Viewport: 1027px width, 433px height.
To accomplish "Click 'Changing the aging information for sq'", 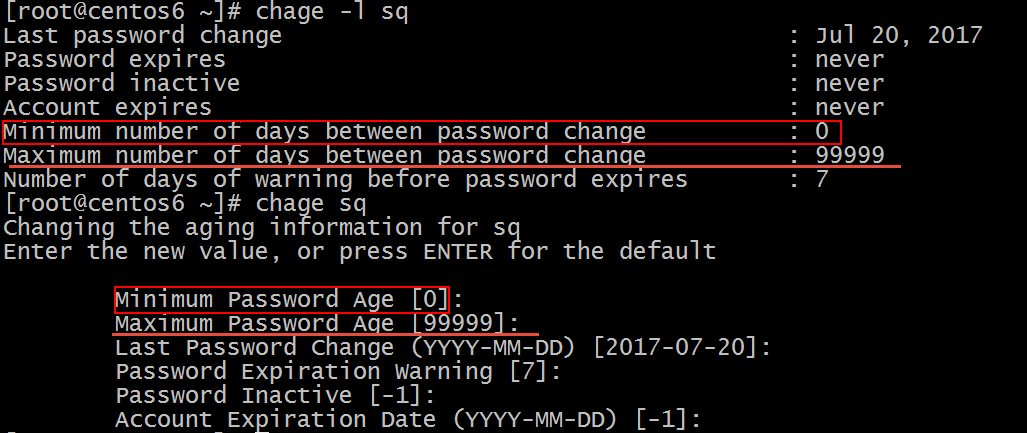I will click(262, 227).
